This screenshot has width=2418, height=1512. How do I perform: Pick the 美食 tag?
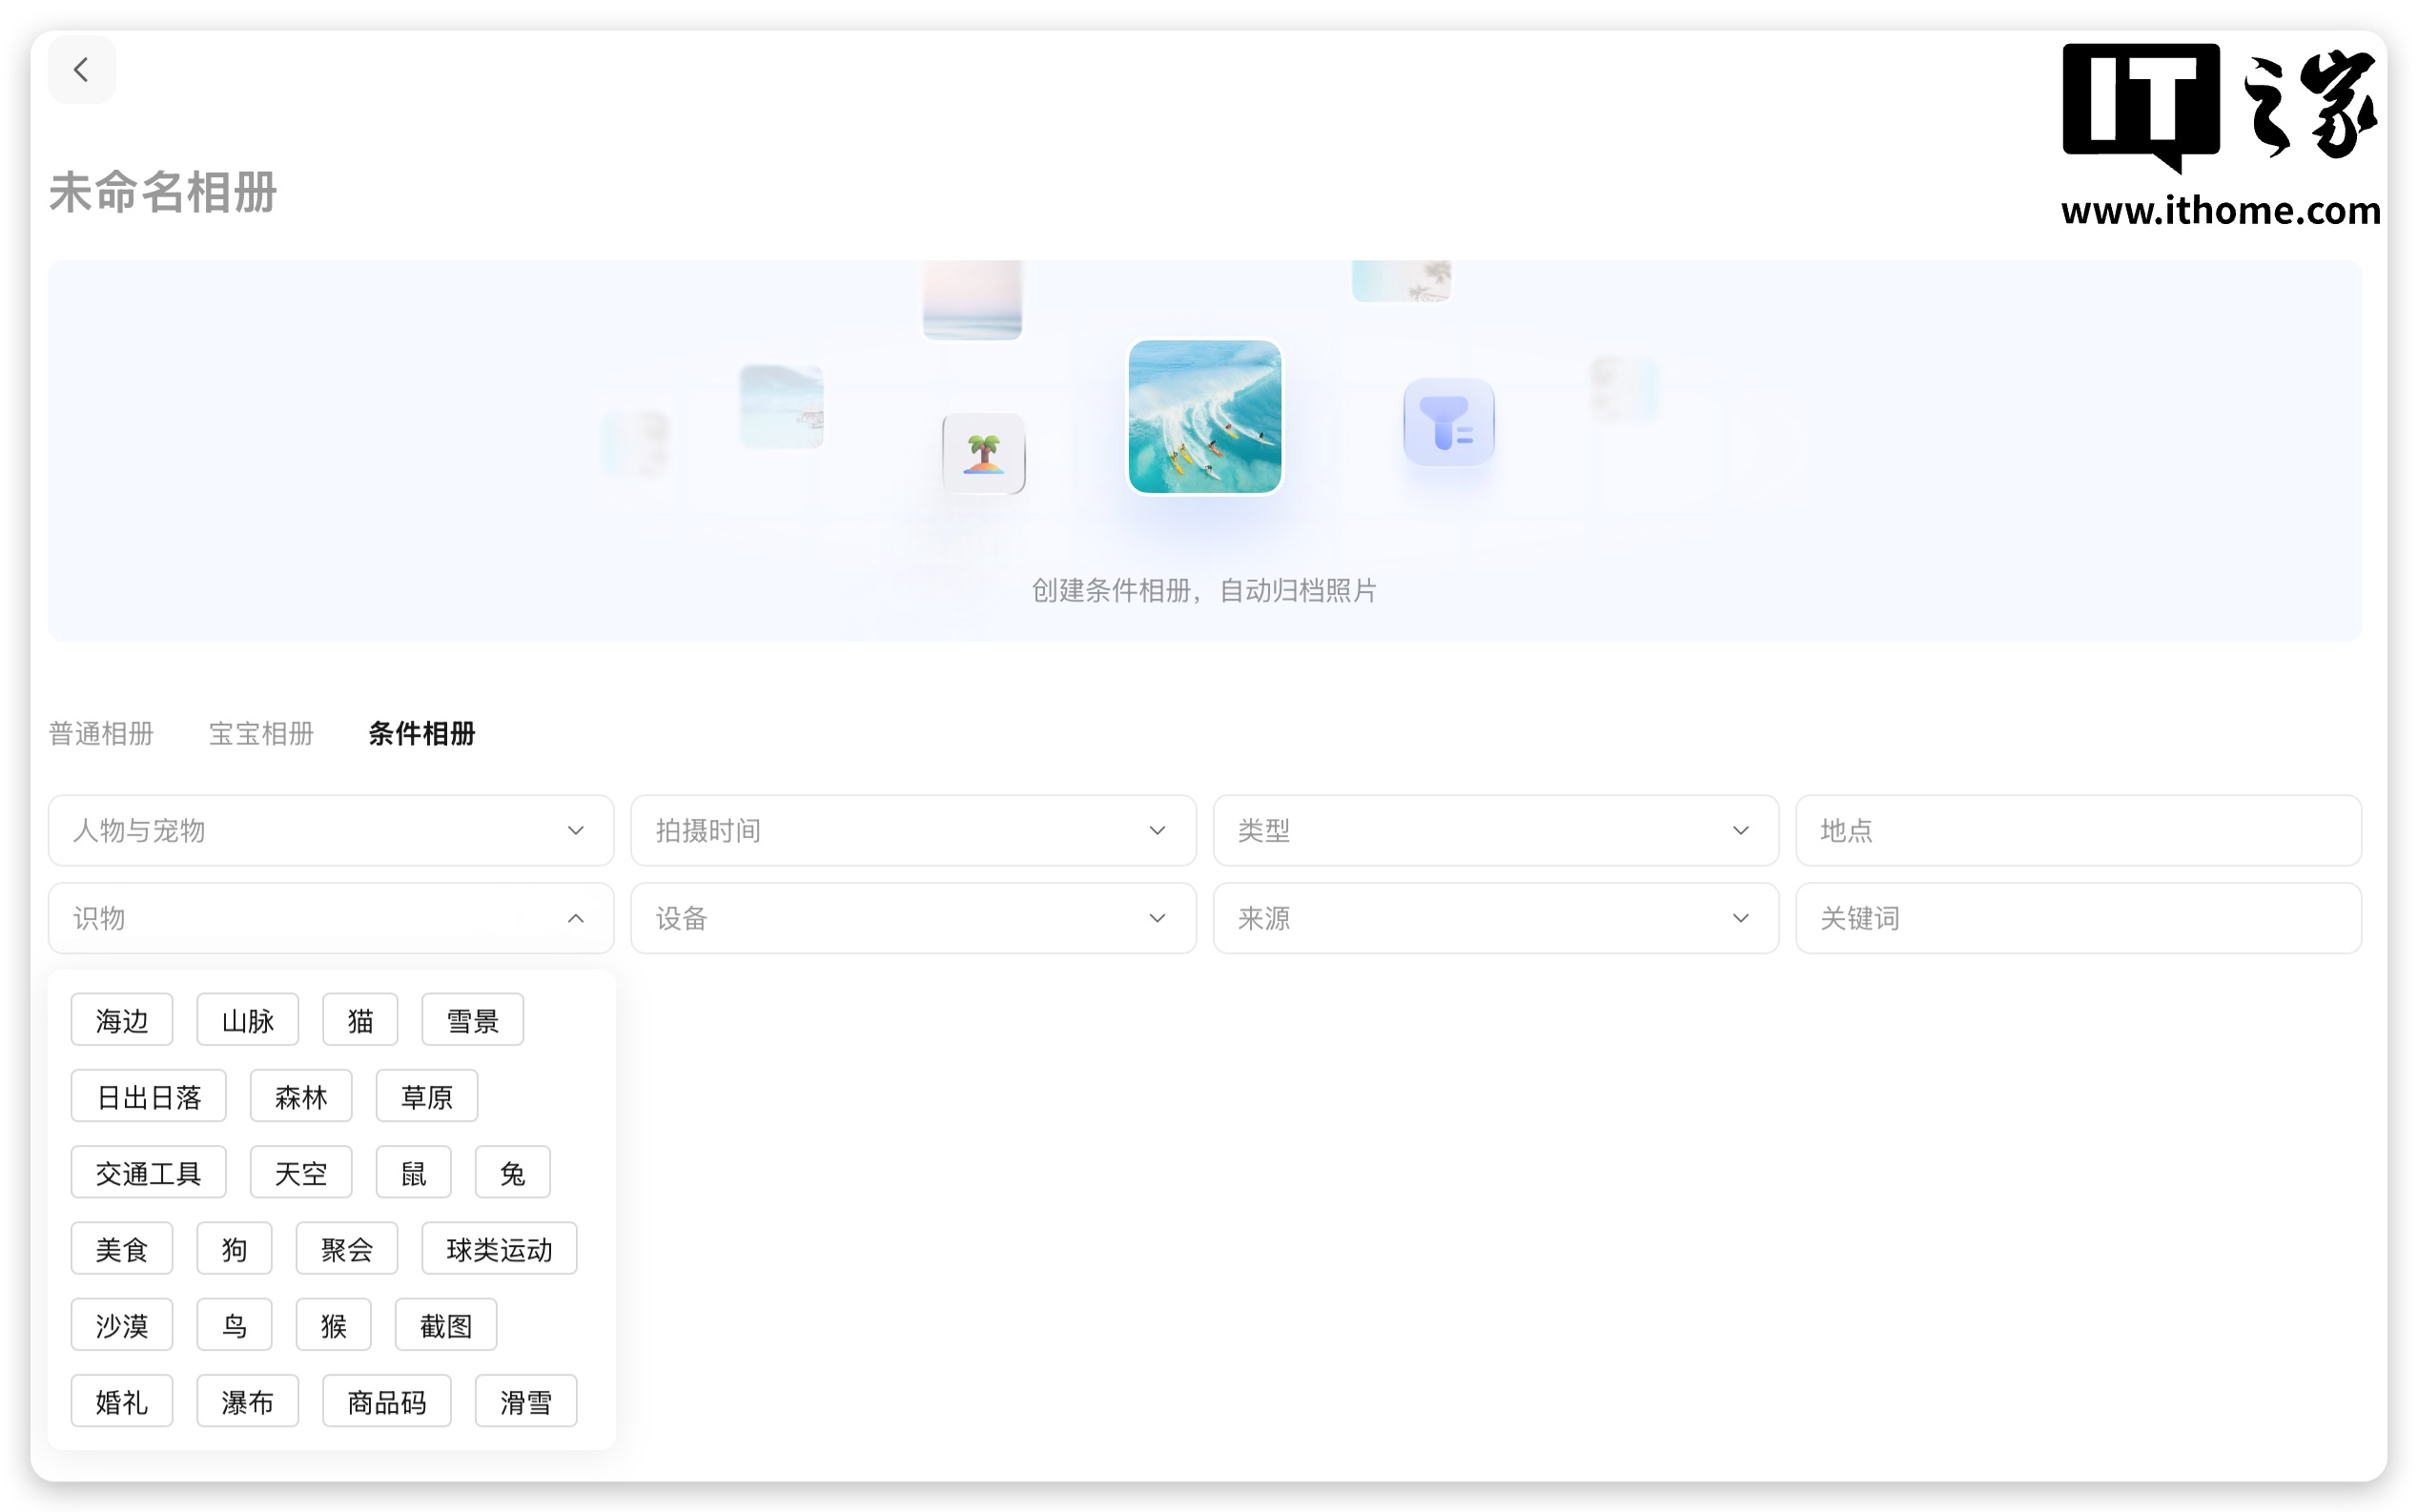[x=122, y=1248]
